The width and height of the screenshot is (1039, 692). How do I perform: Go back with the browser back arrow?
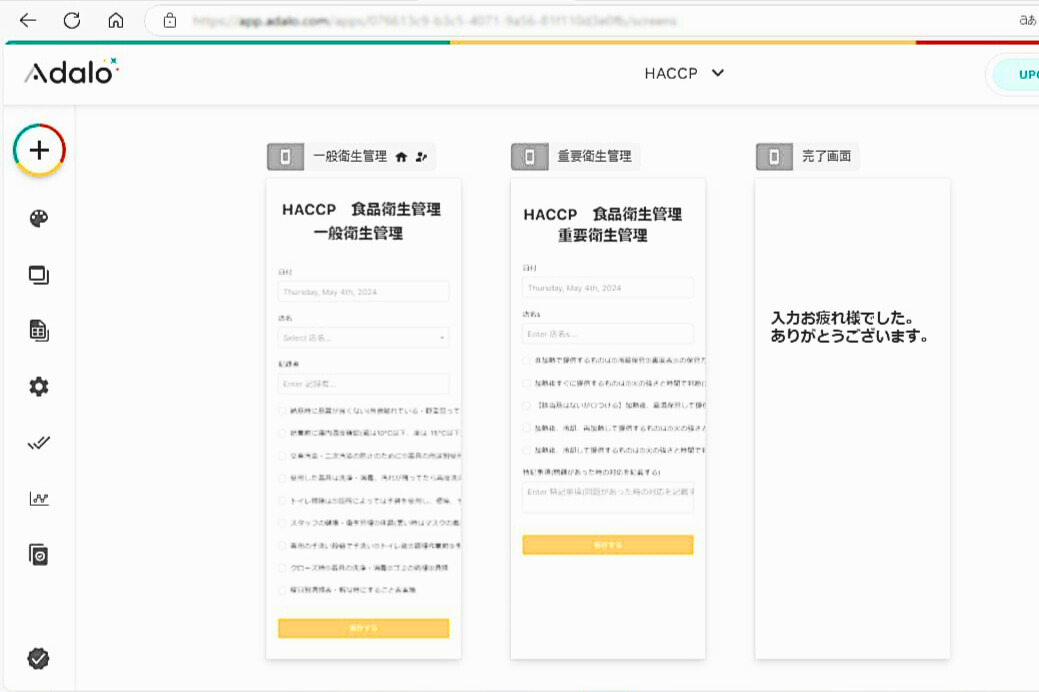[x=28, y=21]
